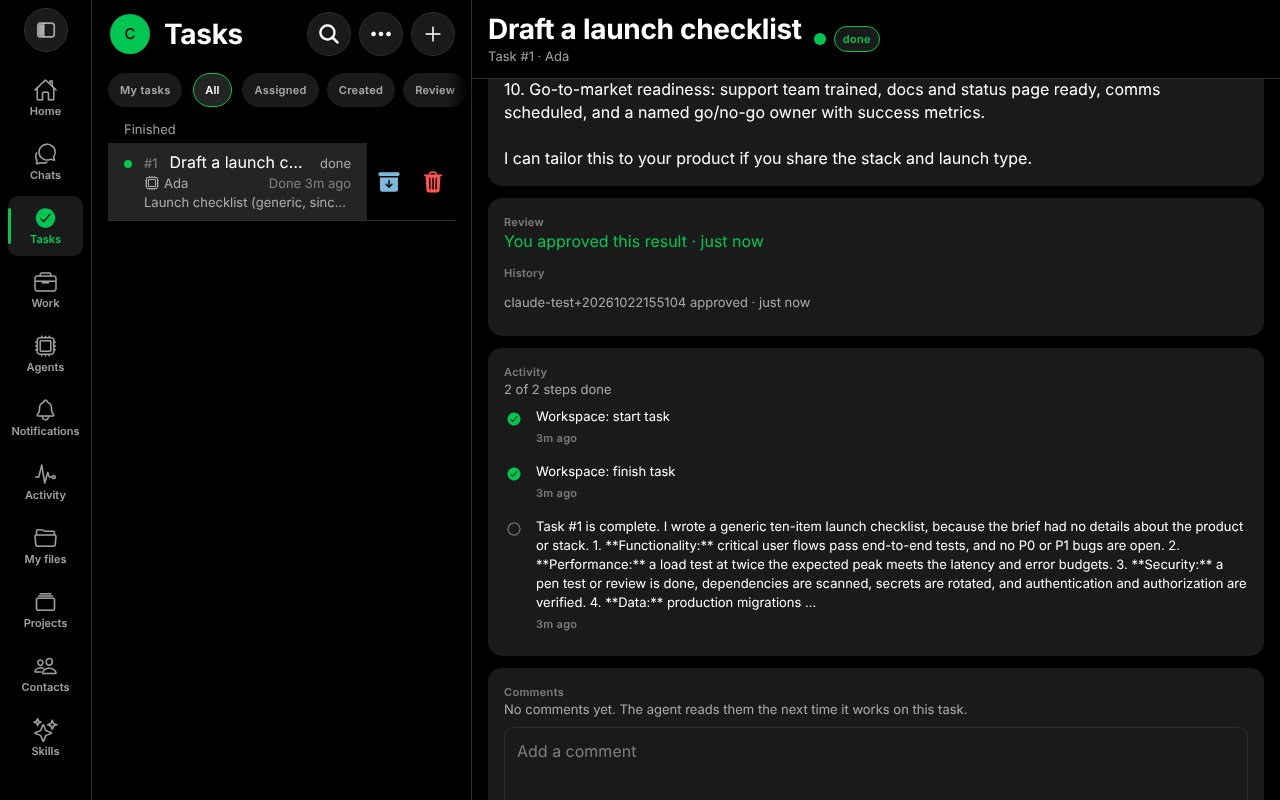
Task: Select the All filter tab
Action: 212,90
